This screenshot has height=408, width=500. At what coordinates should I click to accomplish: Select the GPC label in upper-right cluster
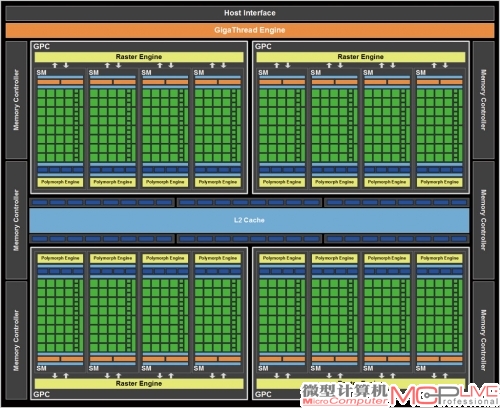[263, 46]
